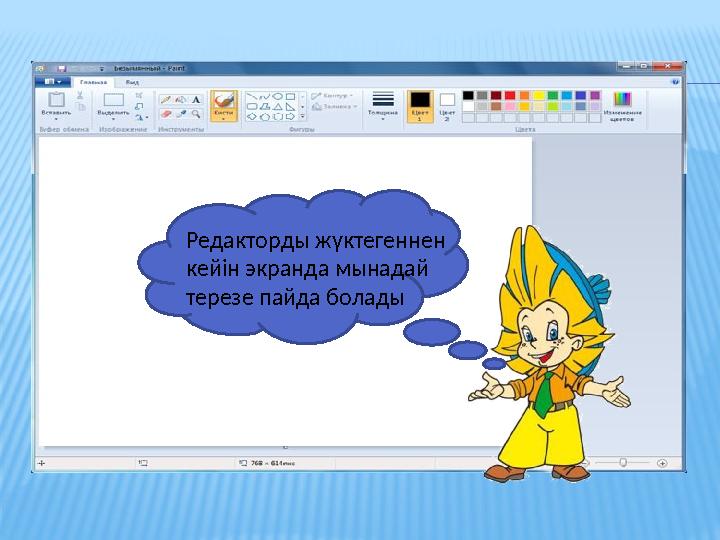
Task: Pick the black color swatch
Action: coord(467,96)
